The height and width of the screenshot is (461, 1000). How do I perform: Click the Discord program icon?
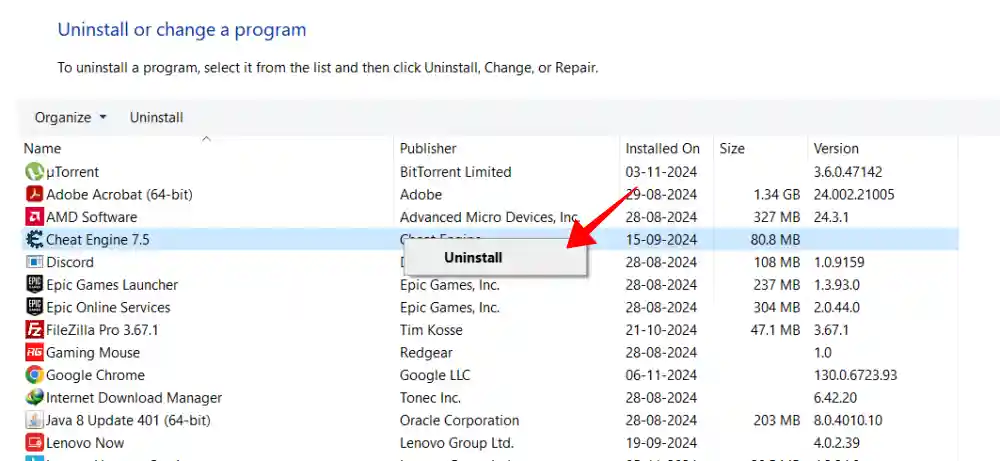[34, 262]
